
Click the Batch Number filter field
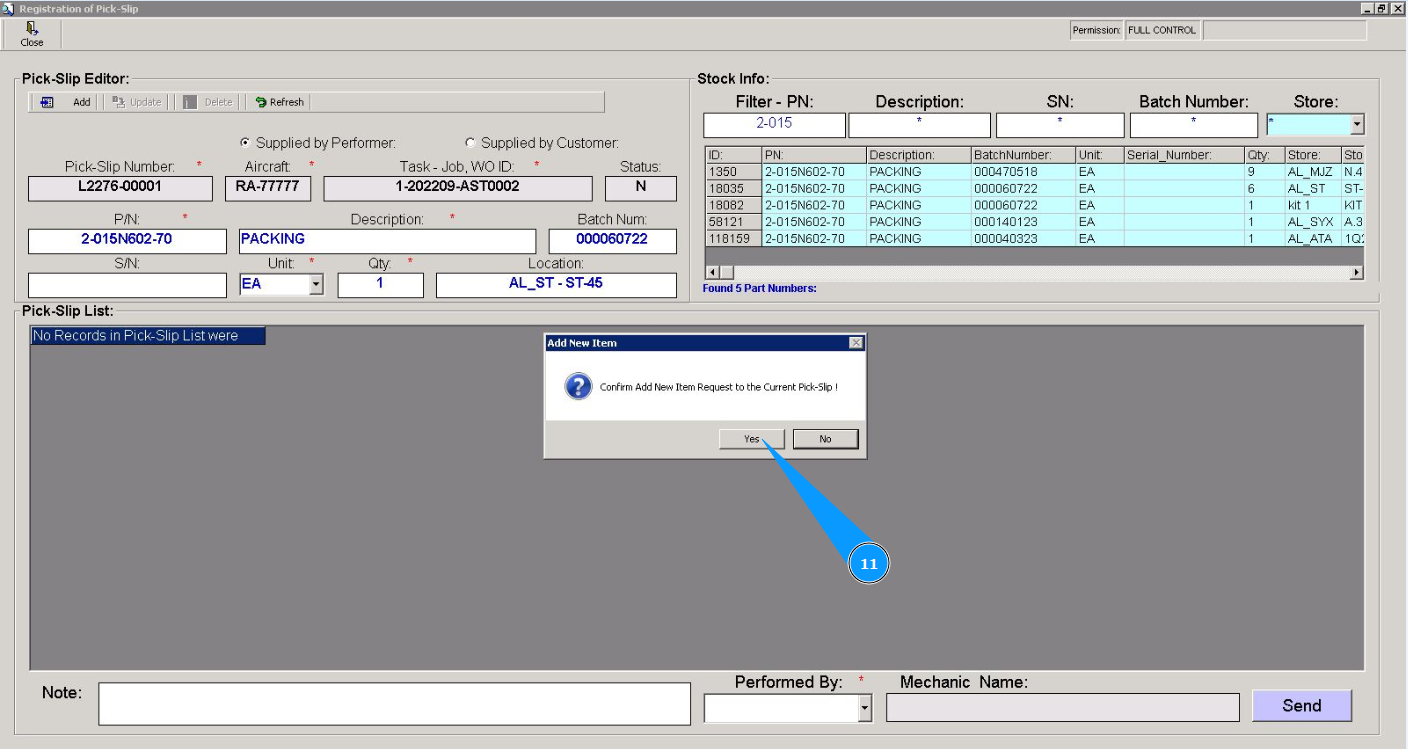(1193, 125)
